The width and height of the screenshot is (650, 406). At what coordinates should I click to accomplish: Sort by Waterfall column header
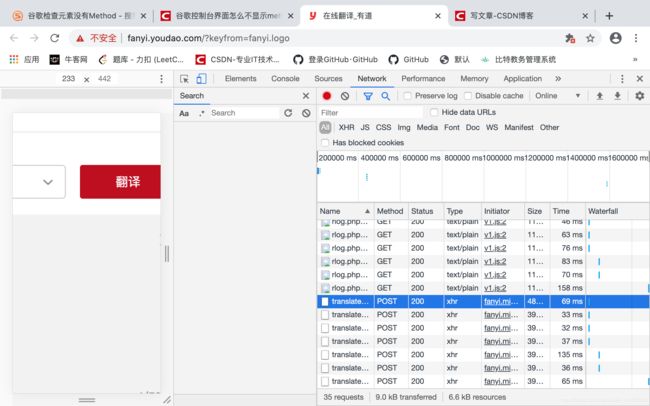click(x=617, y=211)
